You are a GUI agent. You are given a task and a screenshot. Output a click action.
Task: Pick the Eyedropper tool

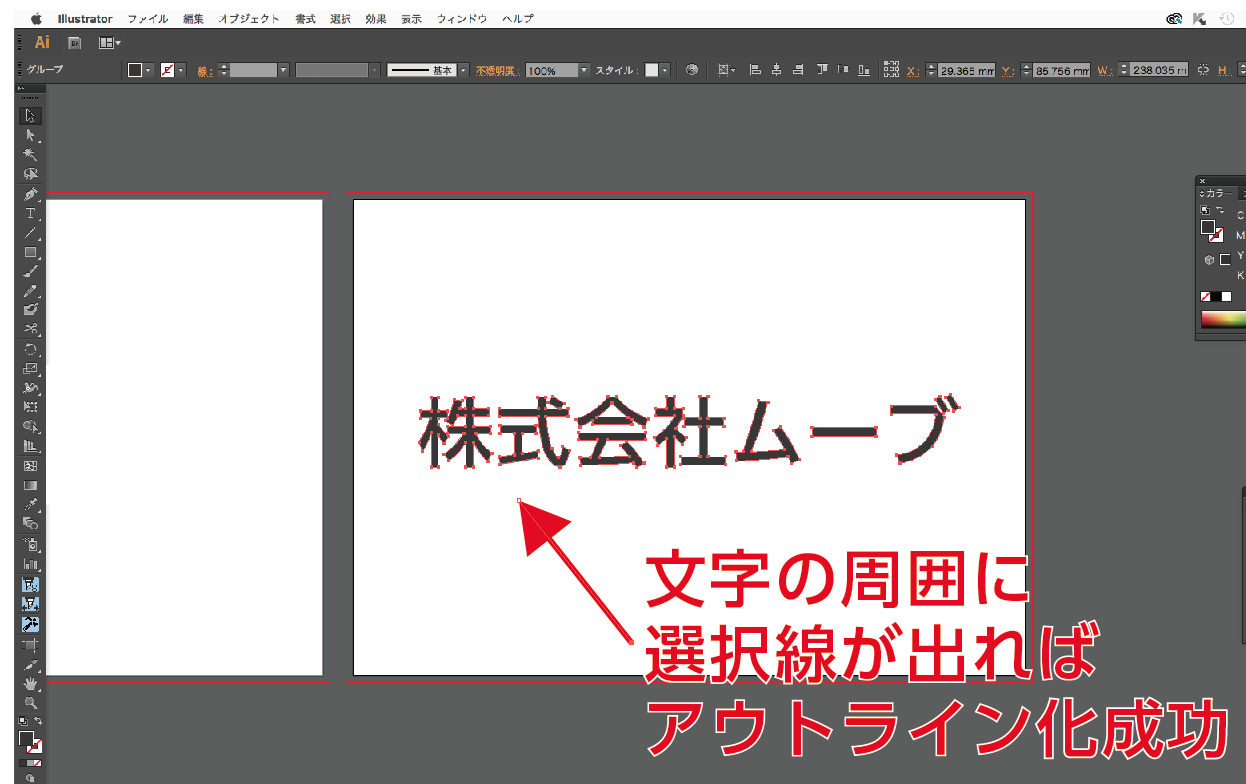click(30, 505)
